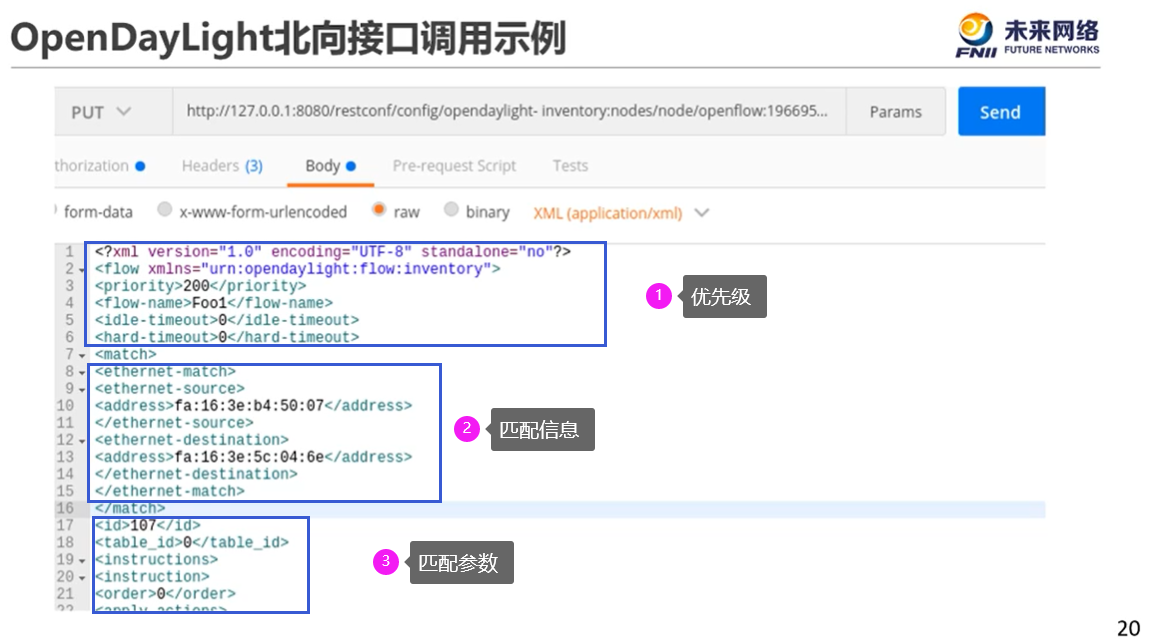
Task: Open the Params panel
Action: tap(895, 112)
